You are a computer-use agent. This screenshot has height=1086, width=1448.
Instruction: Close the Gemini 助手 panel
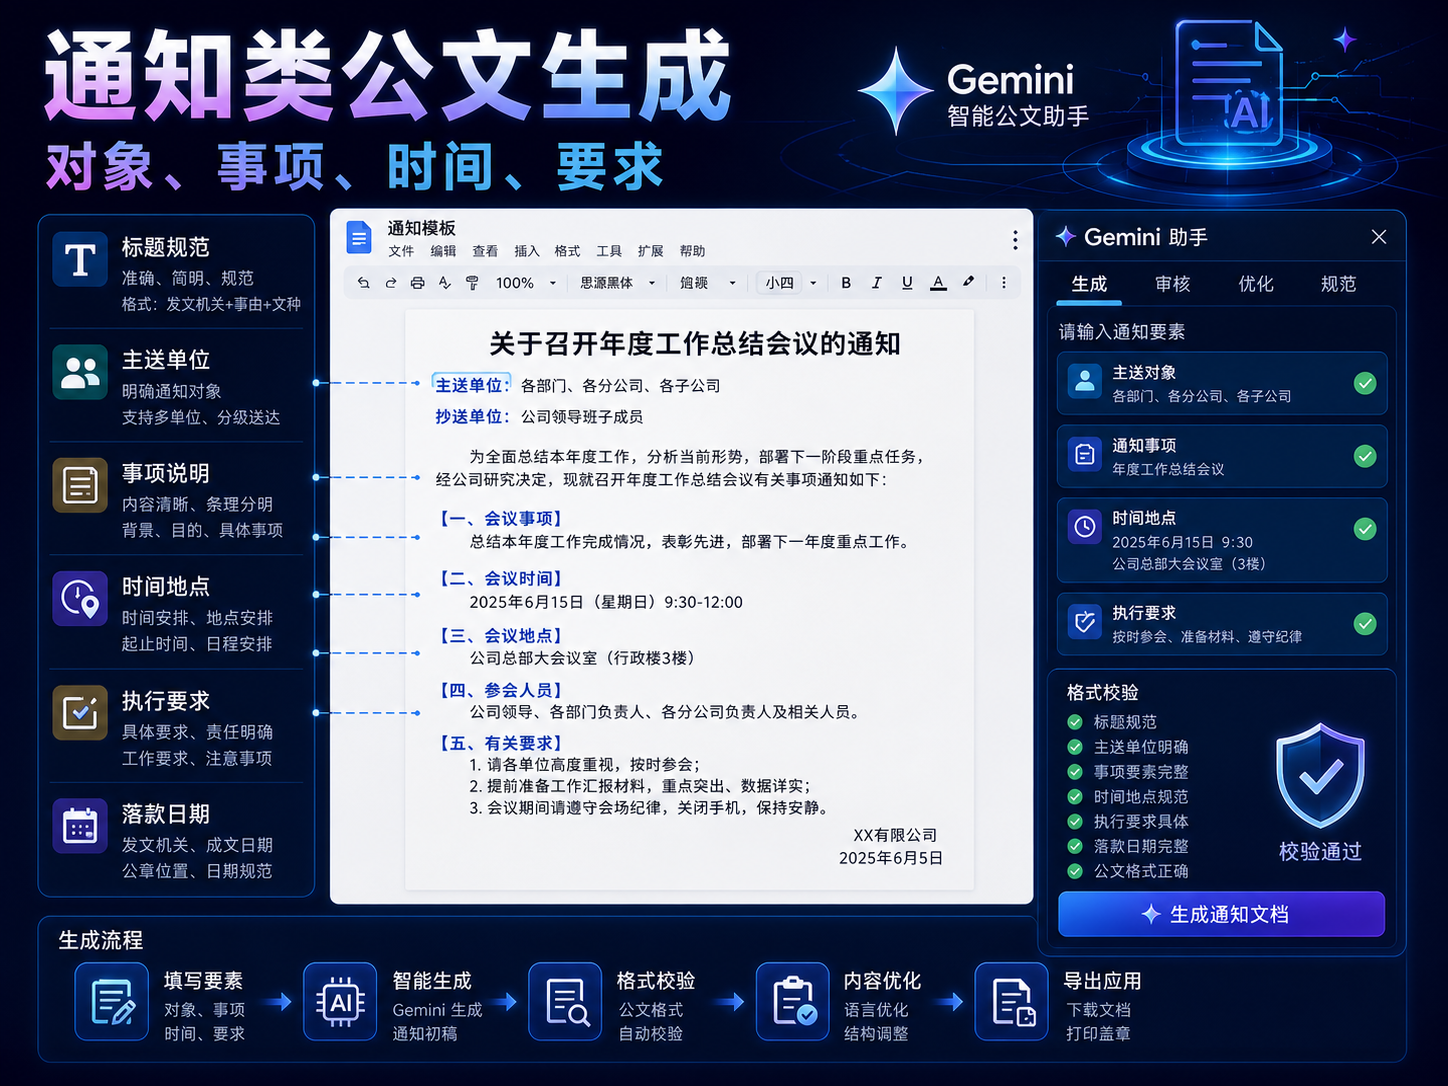[1379, 237]
